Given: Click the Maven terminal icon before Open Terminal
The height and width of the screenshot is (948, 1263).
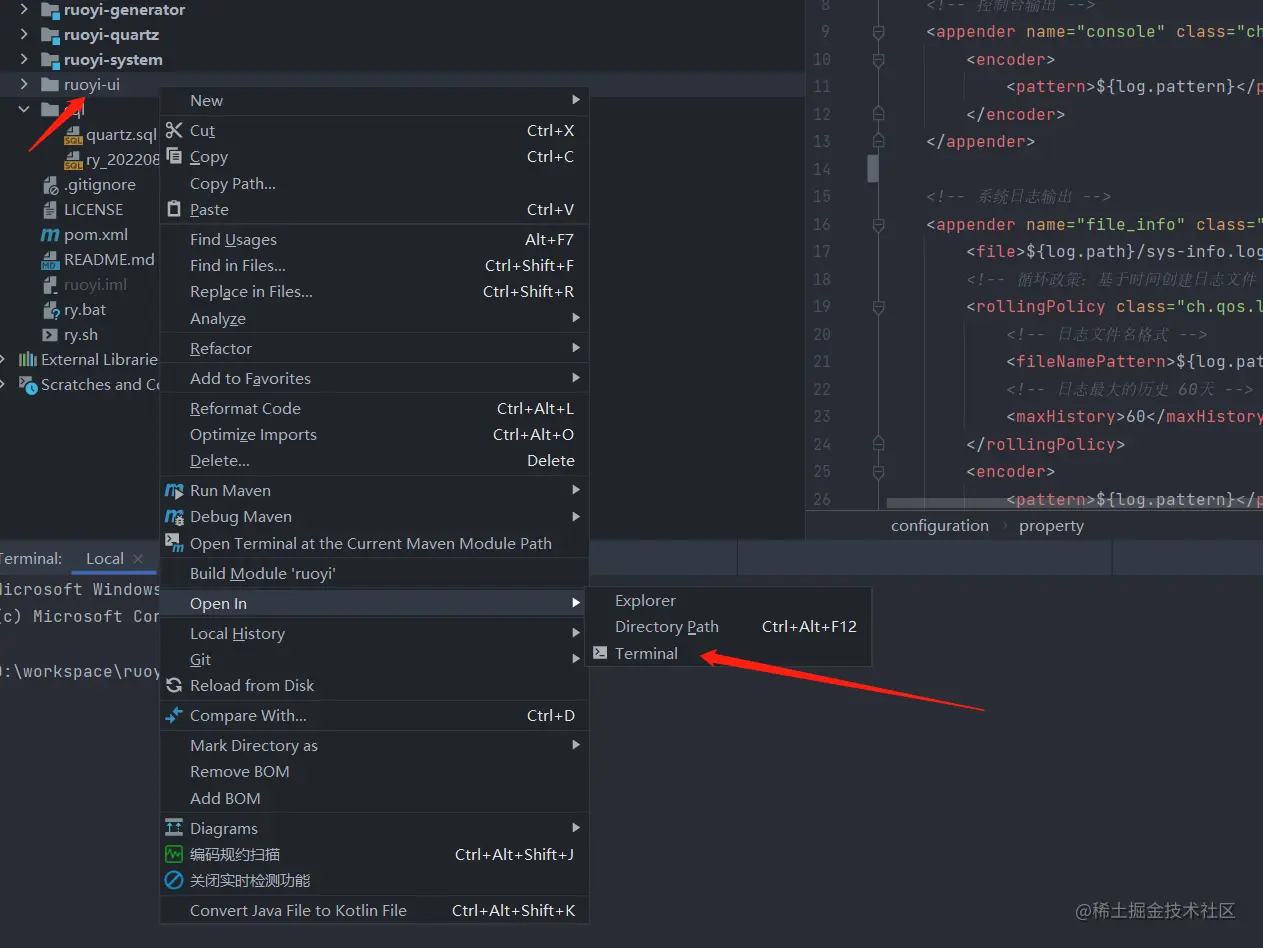Looking at the screenshot, I should pyautogui.click(x=174, y=543).
